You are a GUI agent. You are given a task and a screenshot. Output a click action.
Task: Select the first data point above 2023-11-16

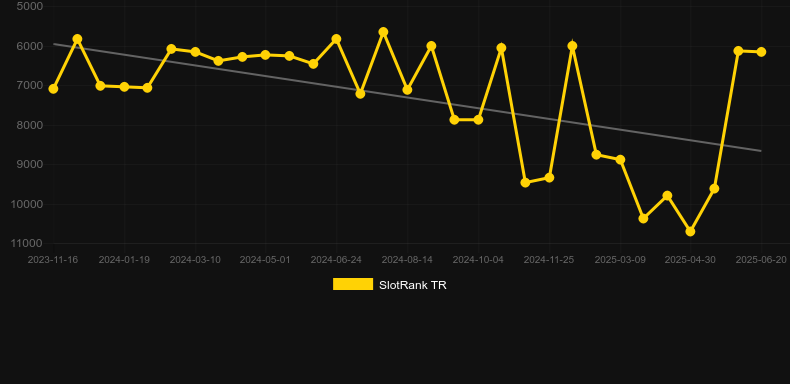click(x=53, y=89)
